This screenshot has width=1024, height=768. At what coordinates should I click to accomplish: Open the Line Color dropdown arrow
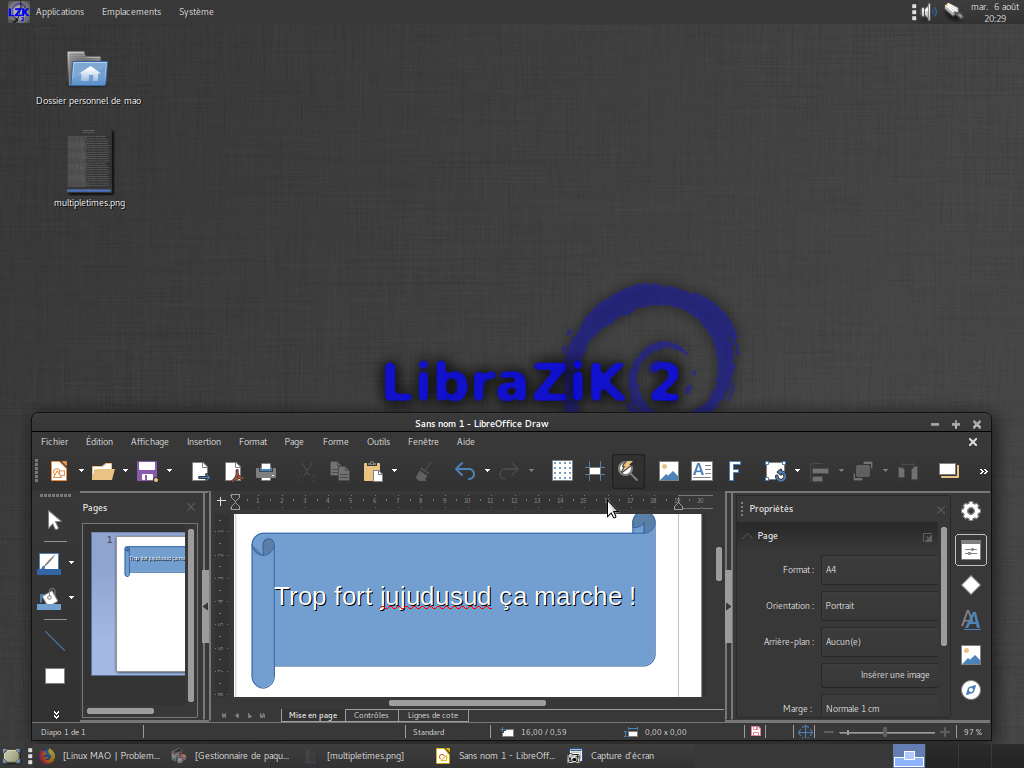pos(71,563)
